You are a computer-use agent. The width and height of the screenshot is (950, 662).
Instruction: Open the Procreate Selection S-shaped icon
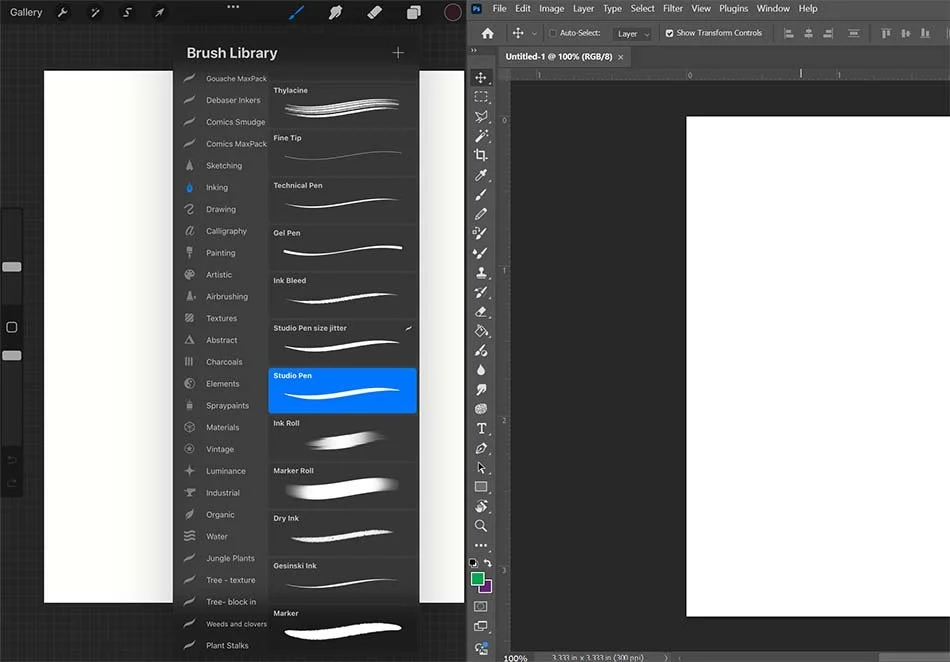pyautogui.click(x=127, y=12)
